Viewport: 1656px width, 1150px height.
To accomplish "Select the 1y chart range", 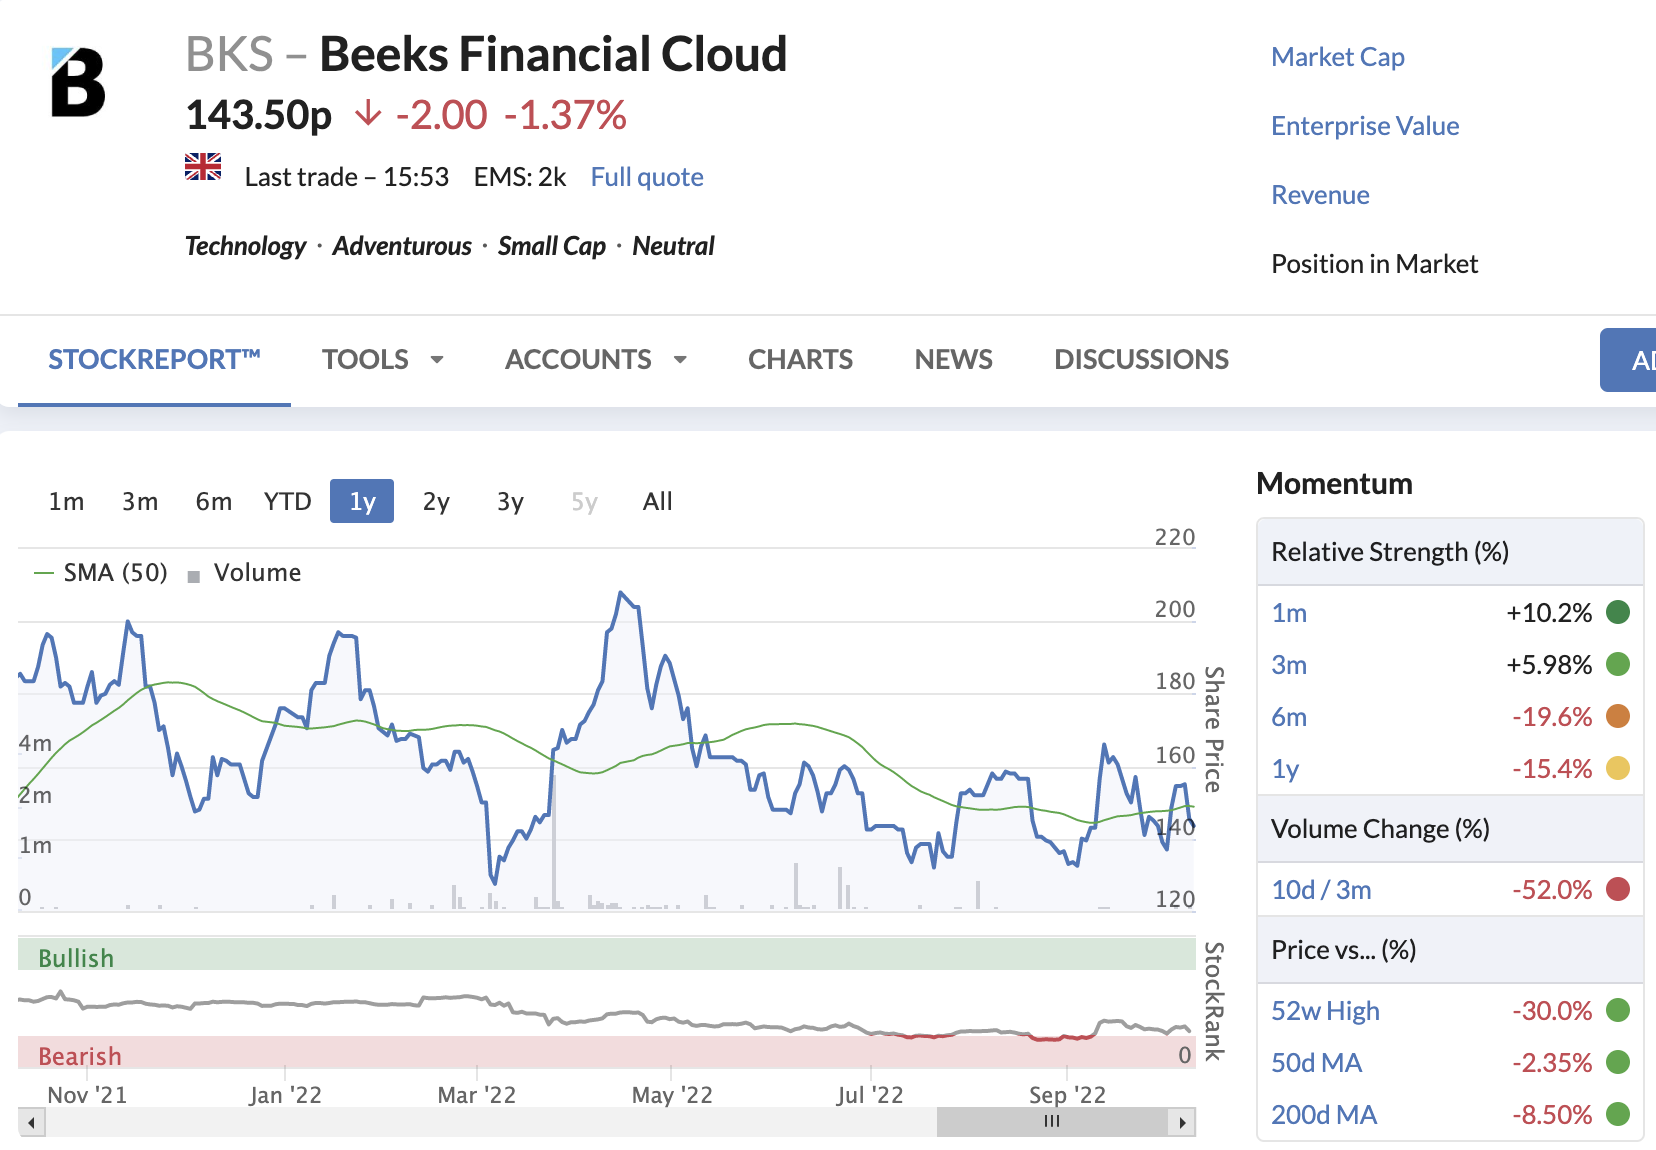I will 362,501.
